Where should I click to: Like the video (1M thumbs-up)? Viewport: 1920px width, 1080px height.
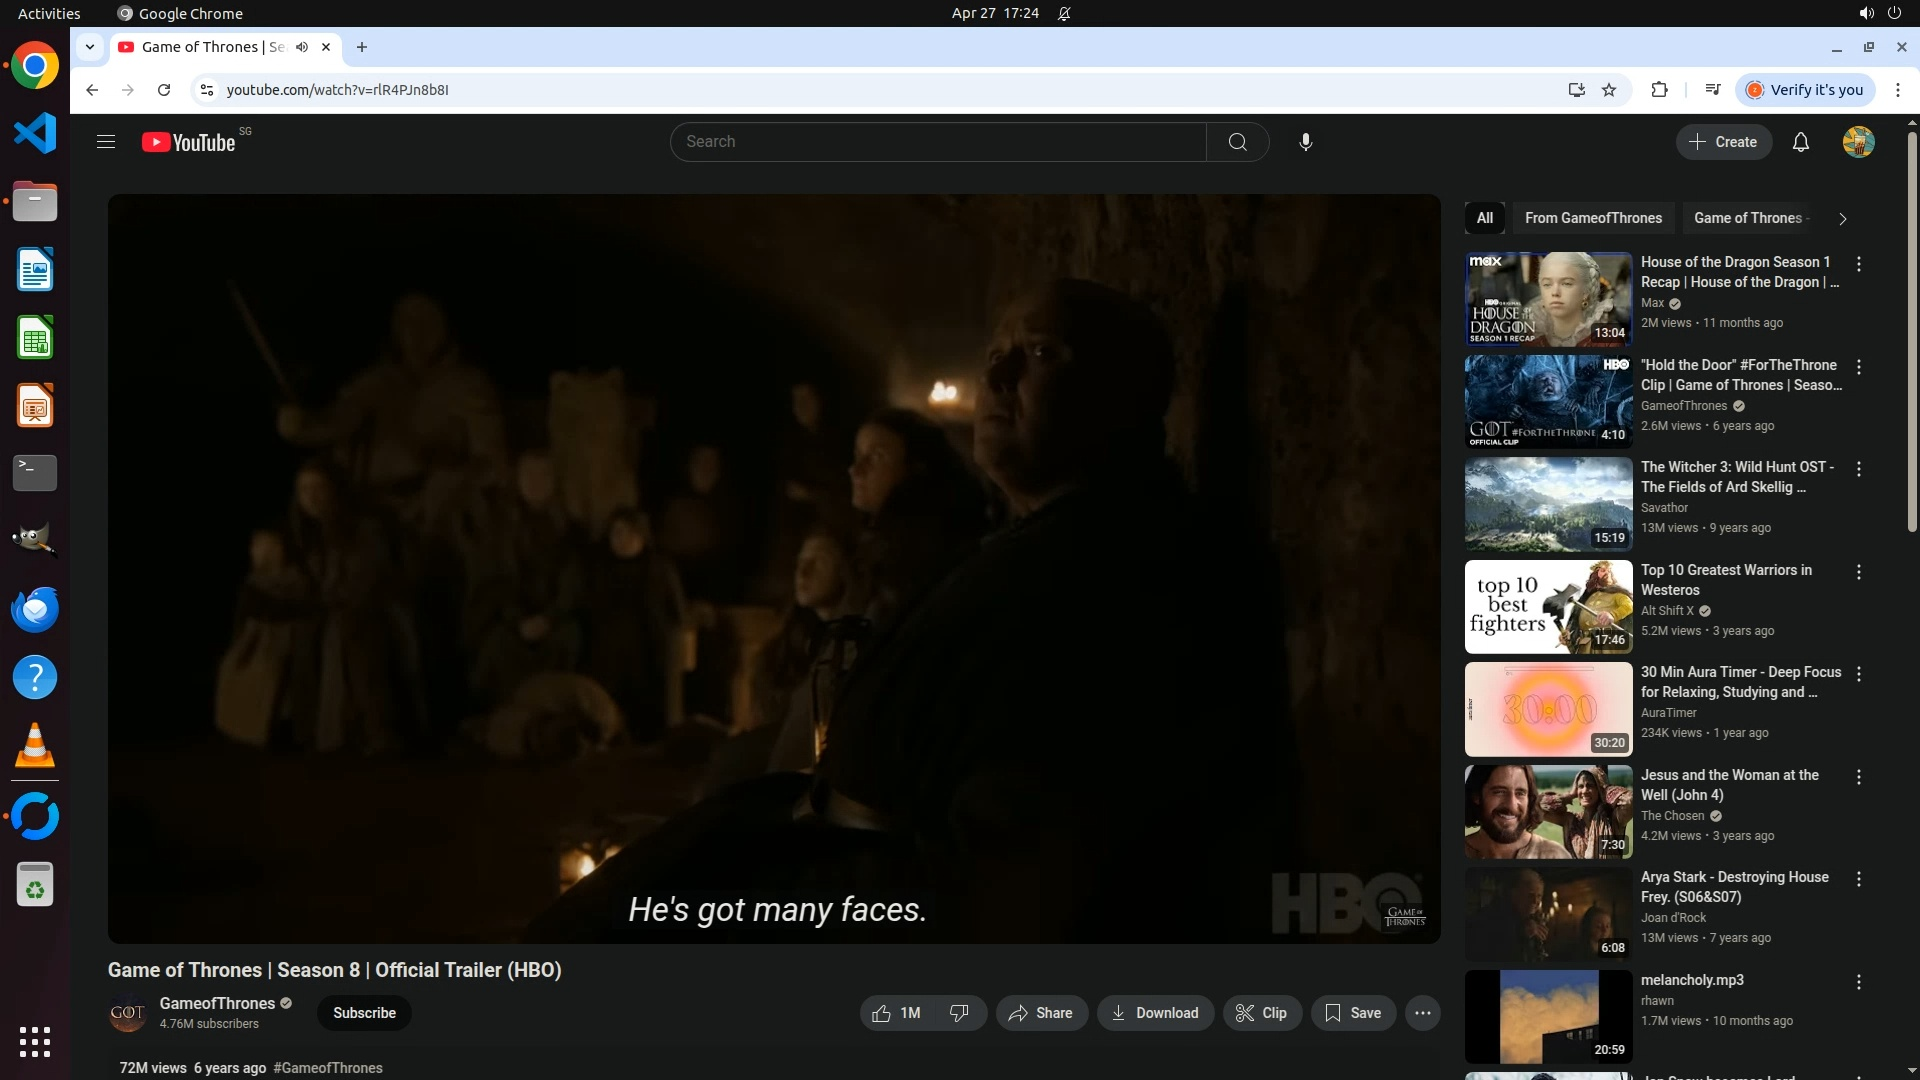click(896, 1013)
